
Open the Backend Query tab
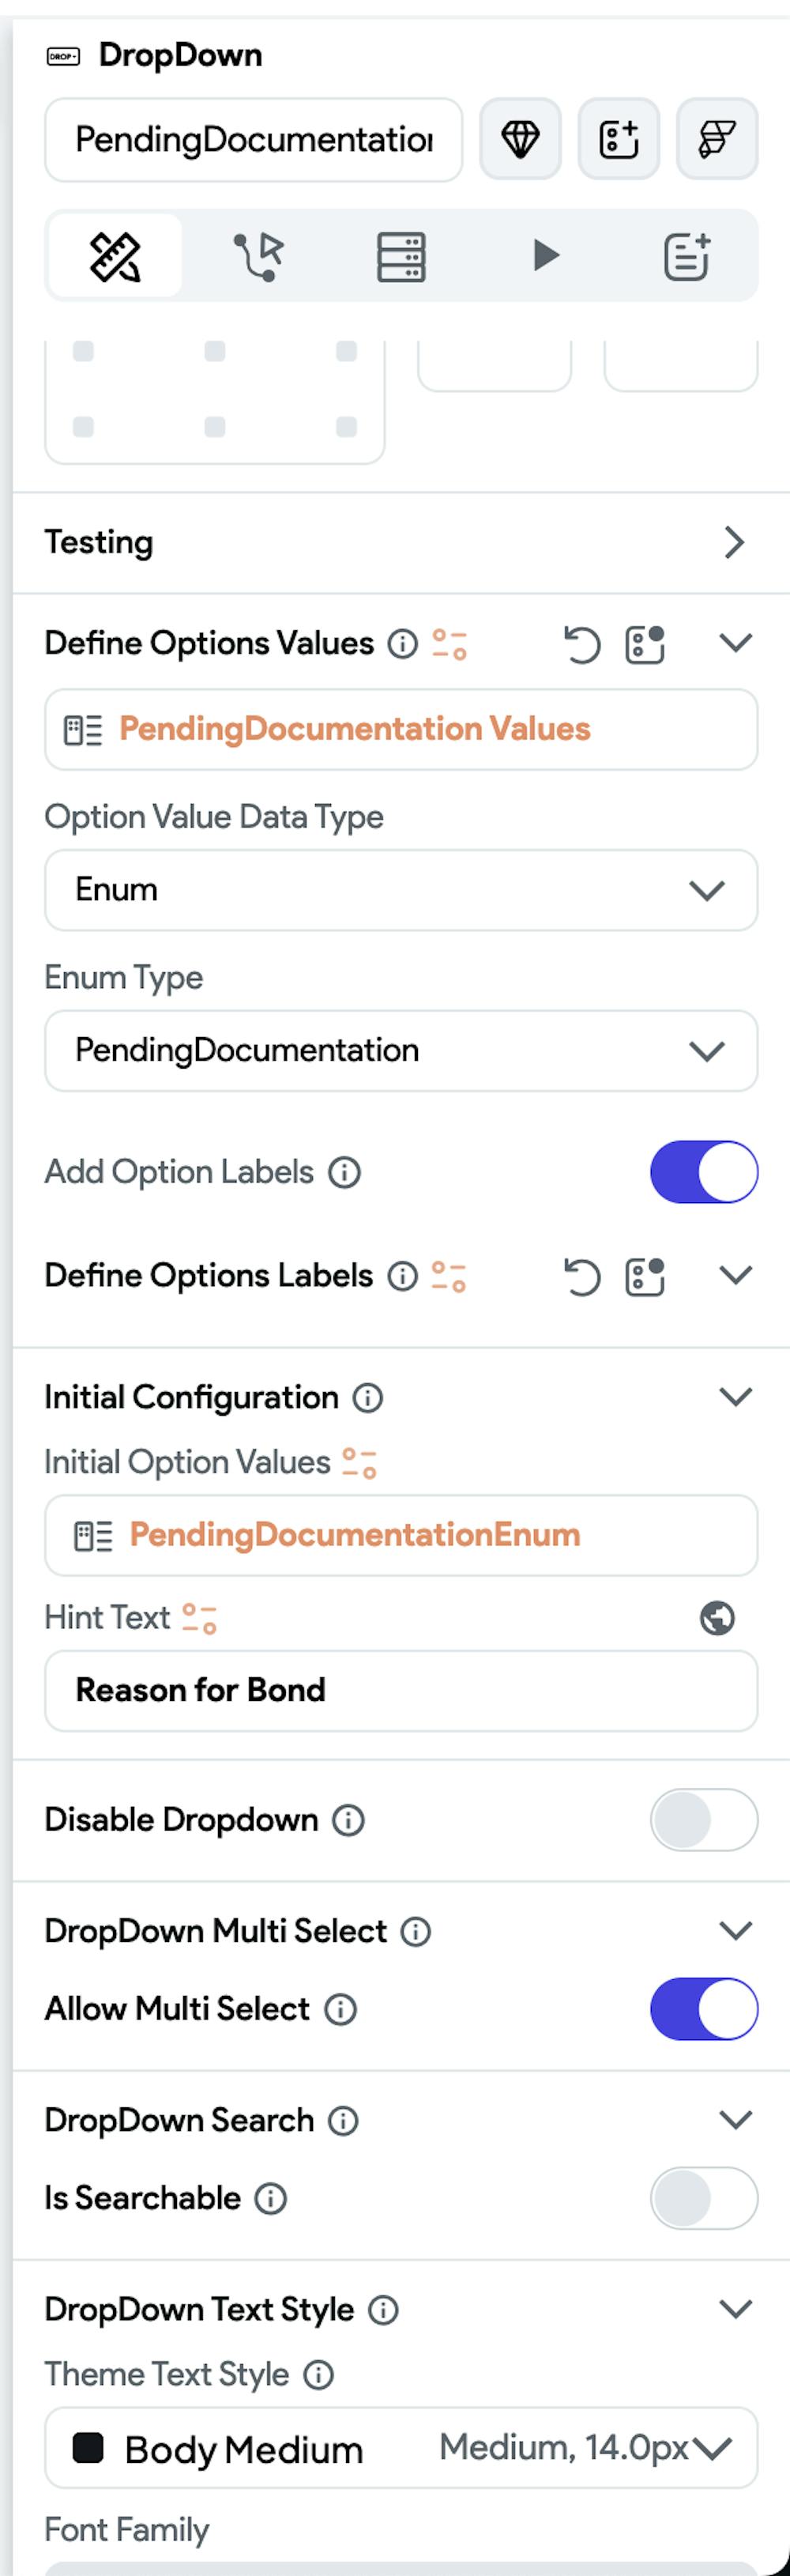(401, 256)
